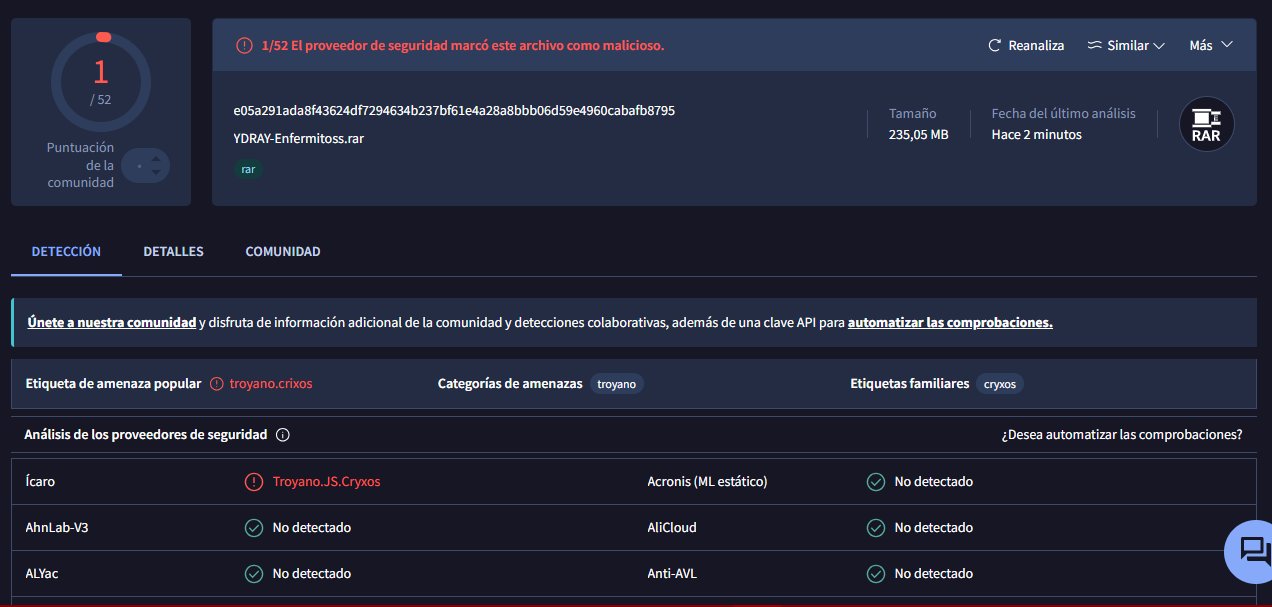This screenshot has height=607, width=1272.
Task: Click the file name YDRAY-Enfermitoss.rar
Action: click(298, 138)
